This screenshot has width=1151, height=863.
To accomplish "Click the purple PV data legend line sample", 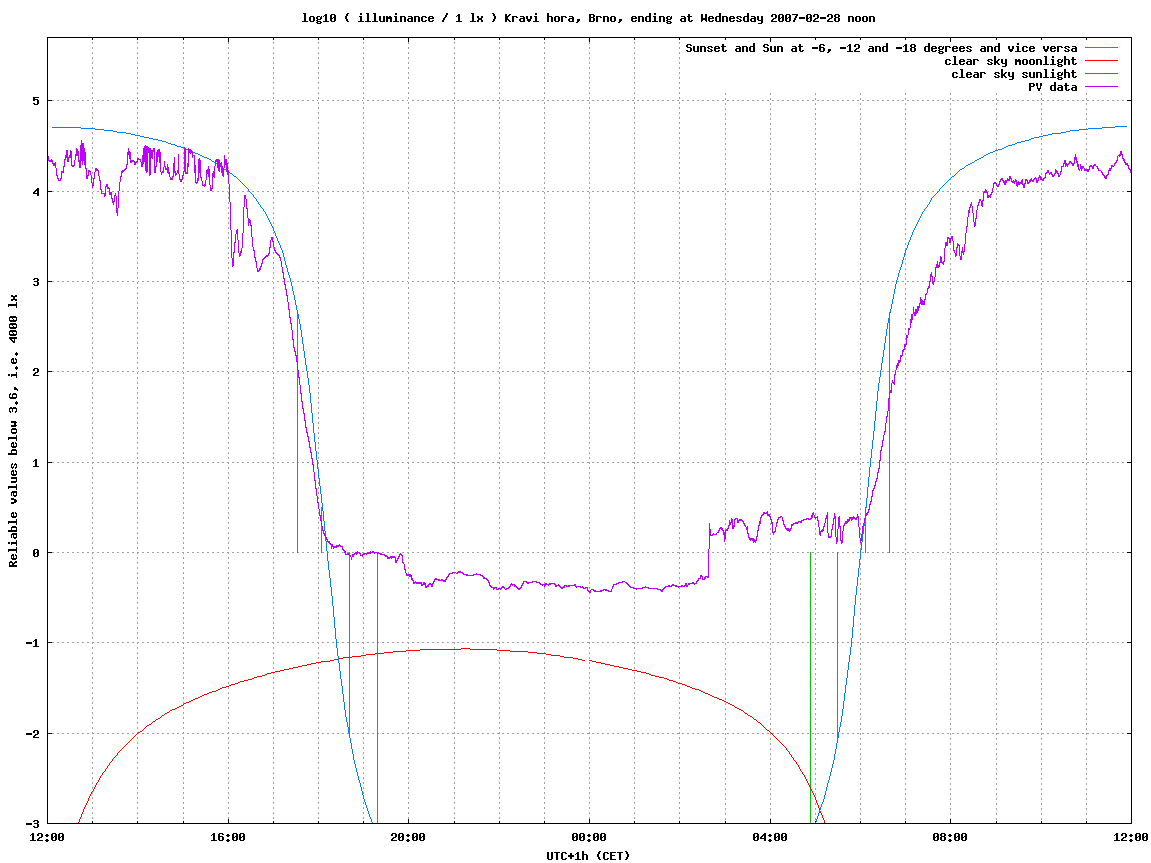I will [1101, 87].
